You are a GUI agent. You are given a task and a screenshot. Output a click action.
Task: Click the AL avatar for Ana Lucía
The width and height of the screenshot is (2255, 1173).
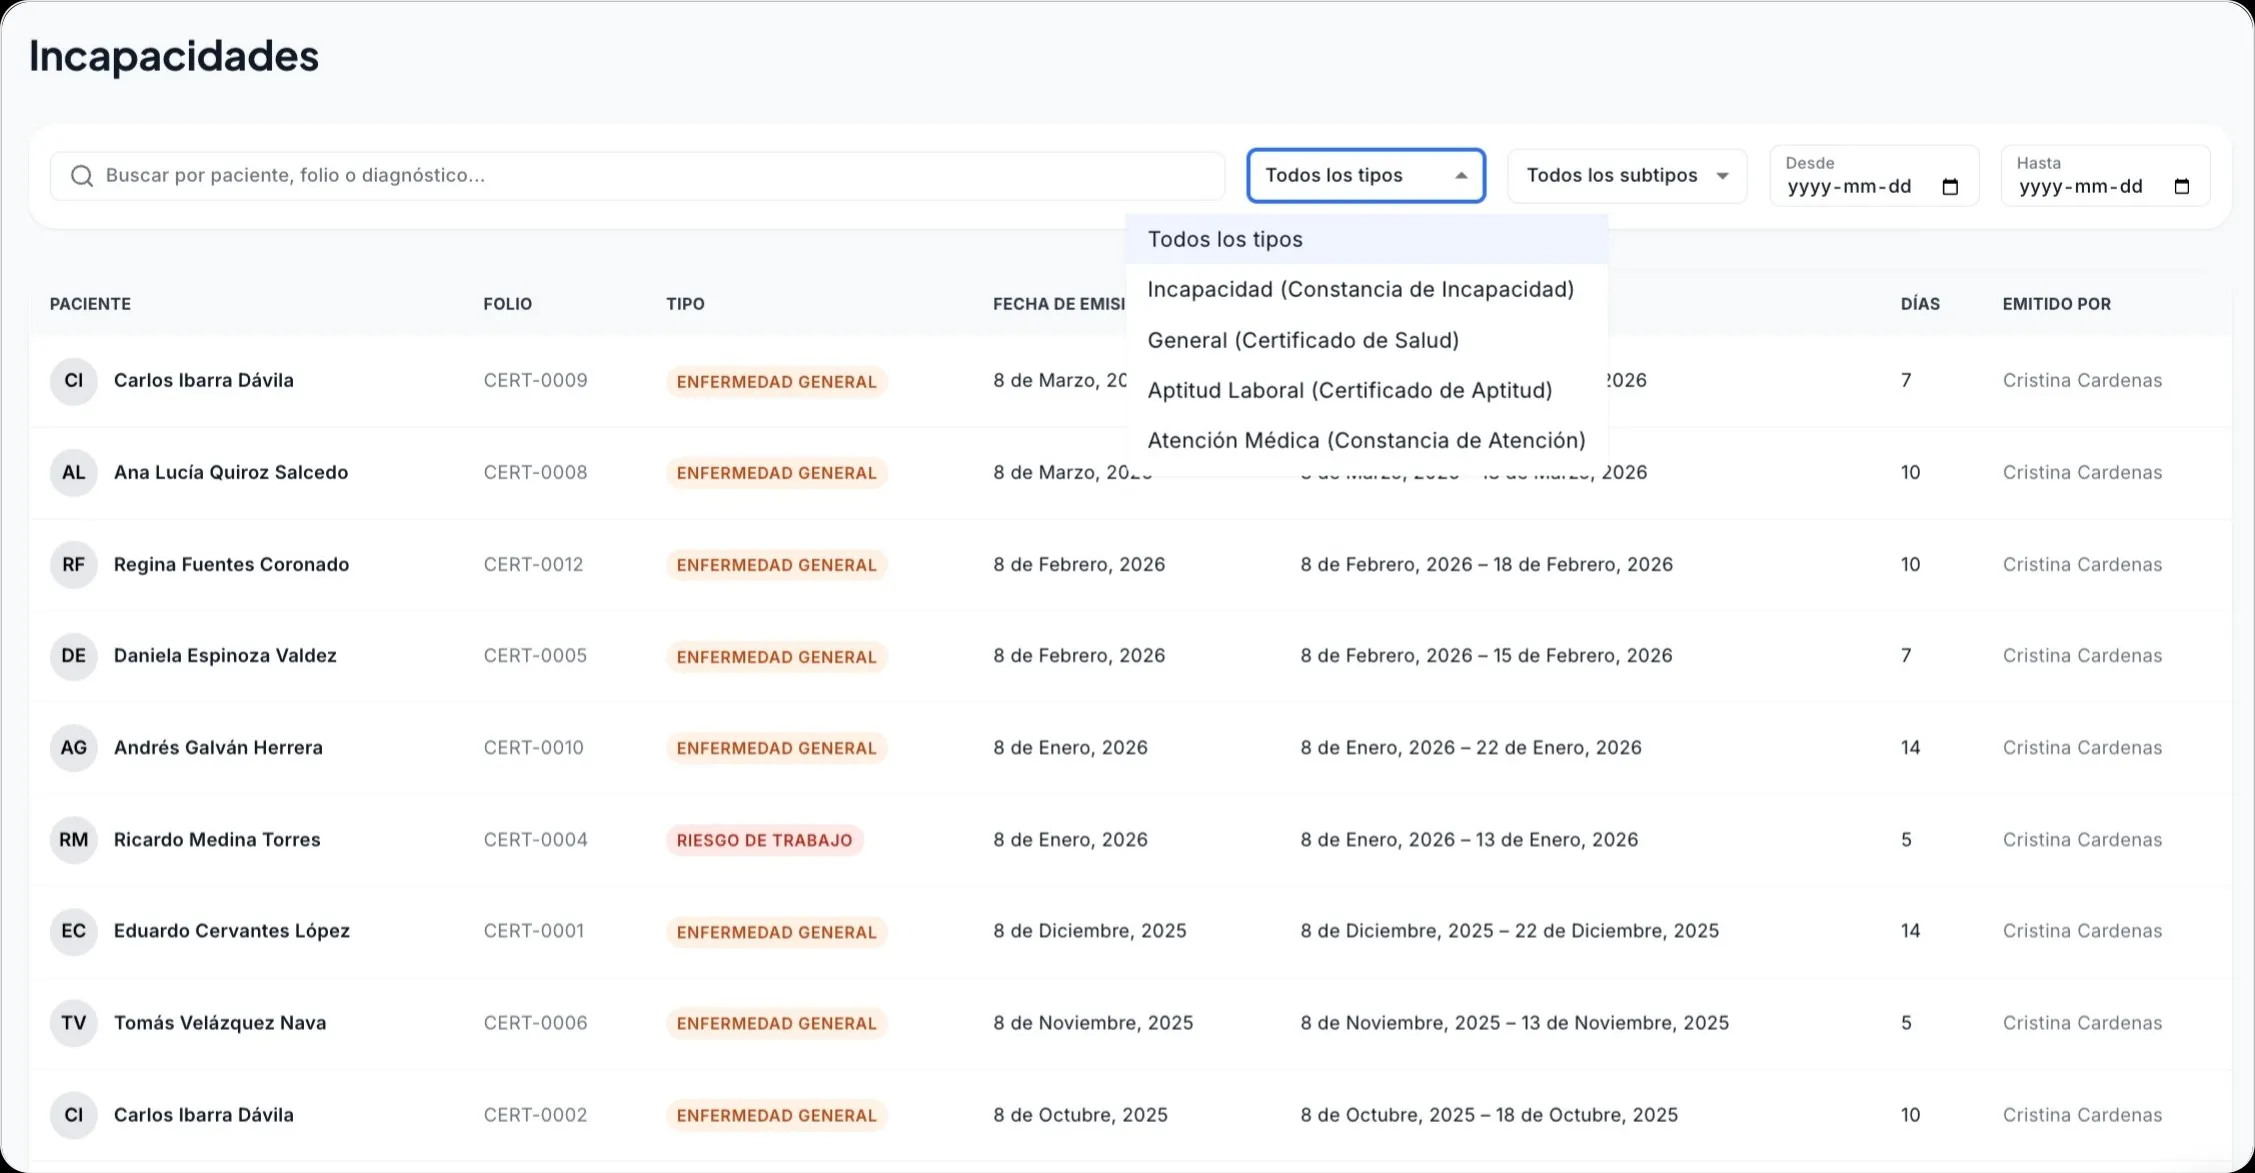pos(73,473)
